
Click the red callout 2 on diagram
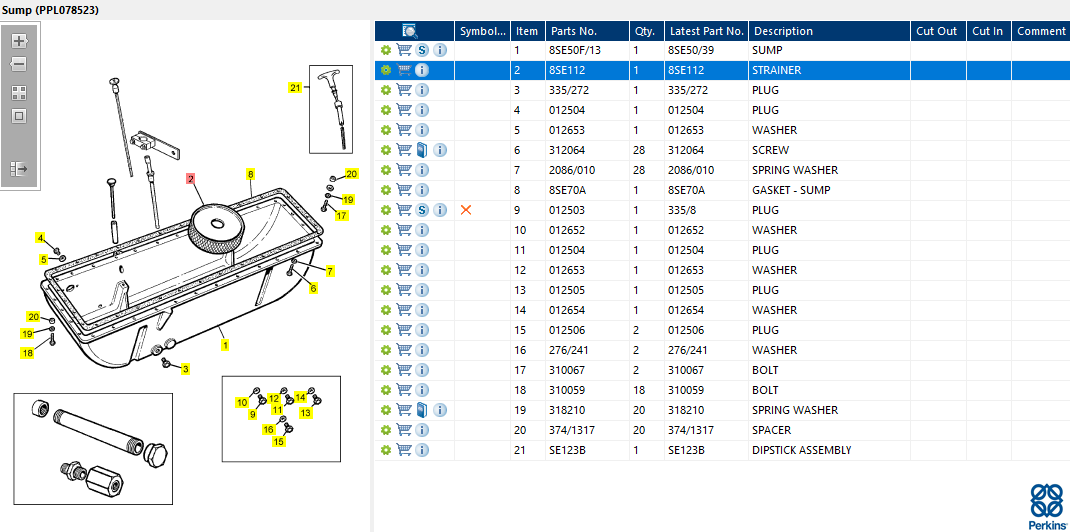click(191, 179)
